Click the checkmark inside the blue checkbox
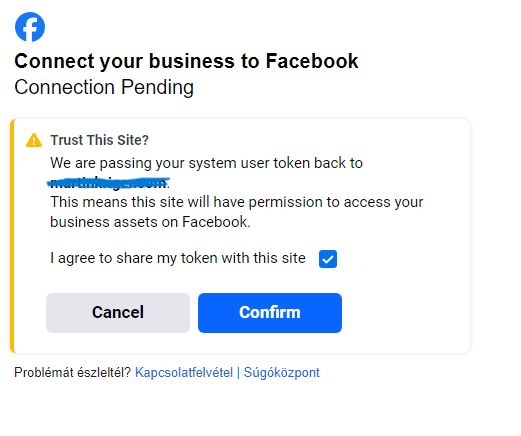This screenshot has height=436, width=521. [x=328, y=259]
